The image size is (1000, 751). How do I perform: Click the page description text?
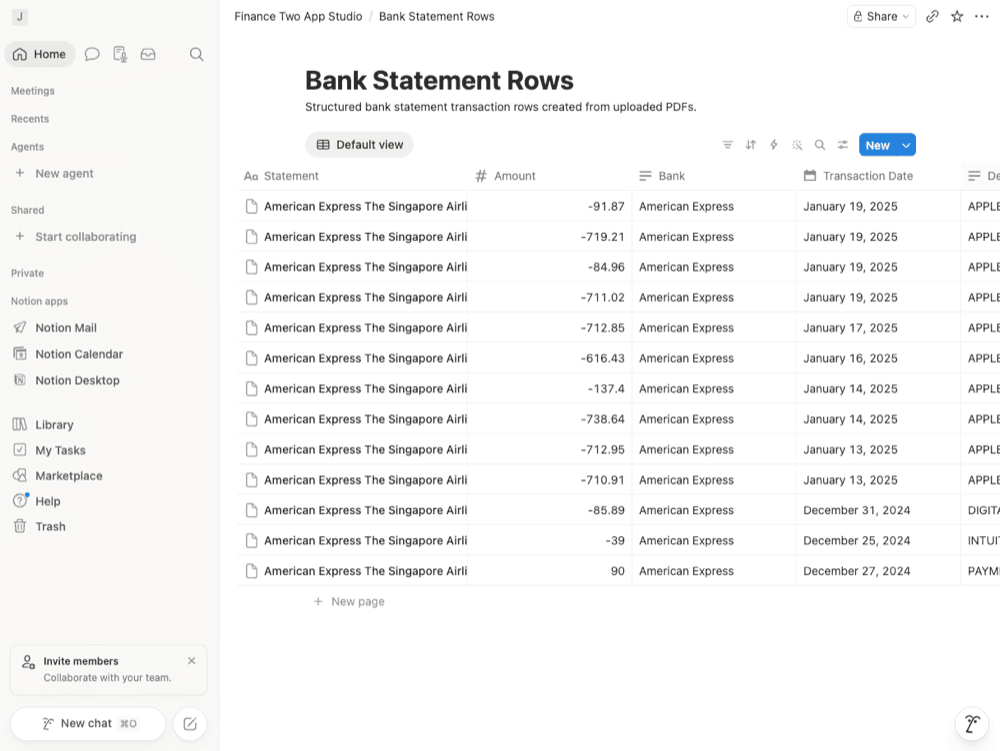(501, 107)
